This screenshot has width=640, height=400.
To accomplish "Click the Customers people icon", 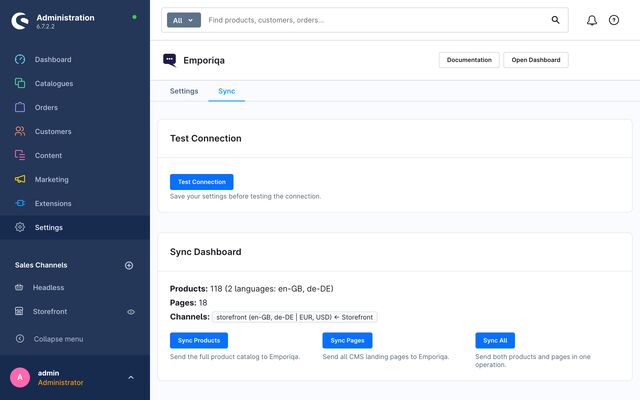I will pyautogui.click(x=20, y=131).
